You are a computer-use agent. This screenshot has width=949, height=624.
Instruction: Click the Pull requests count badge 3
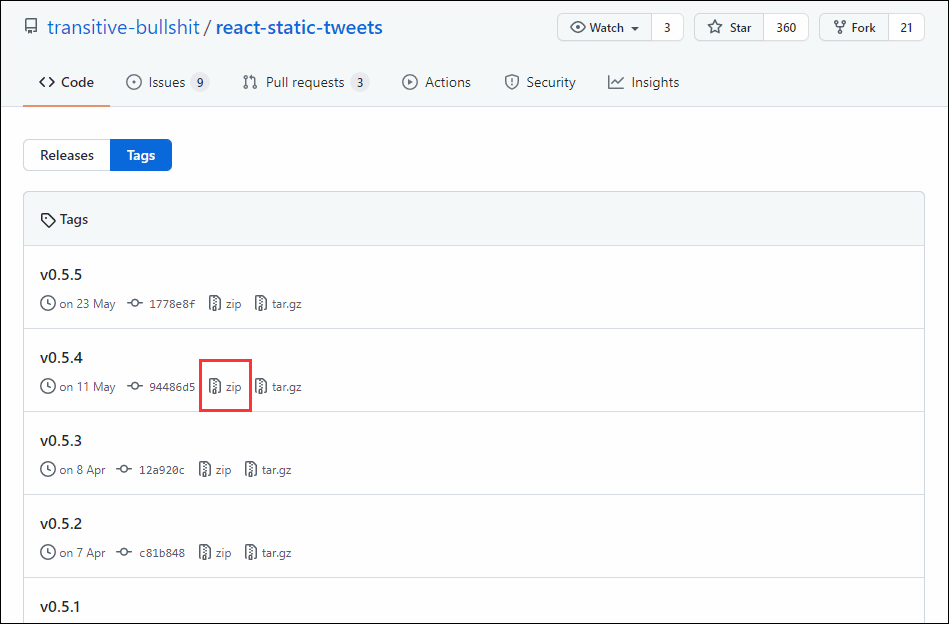point(360,82)
